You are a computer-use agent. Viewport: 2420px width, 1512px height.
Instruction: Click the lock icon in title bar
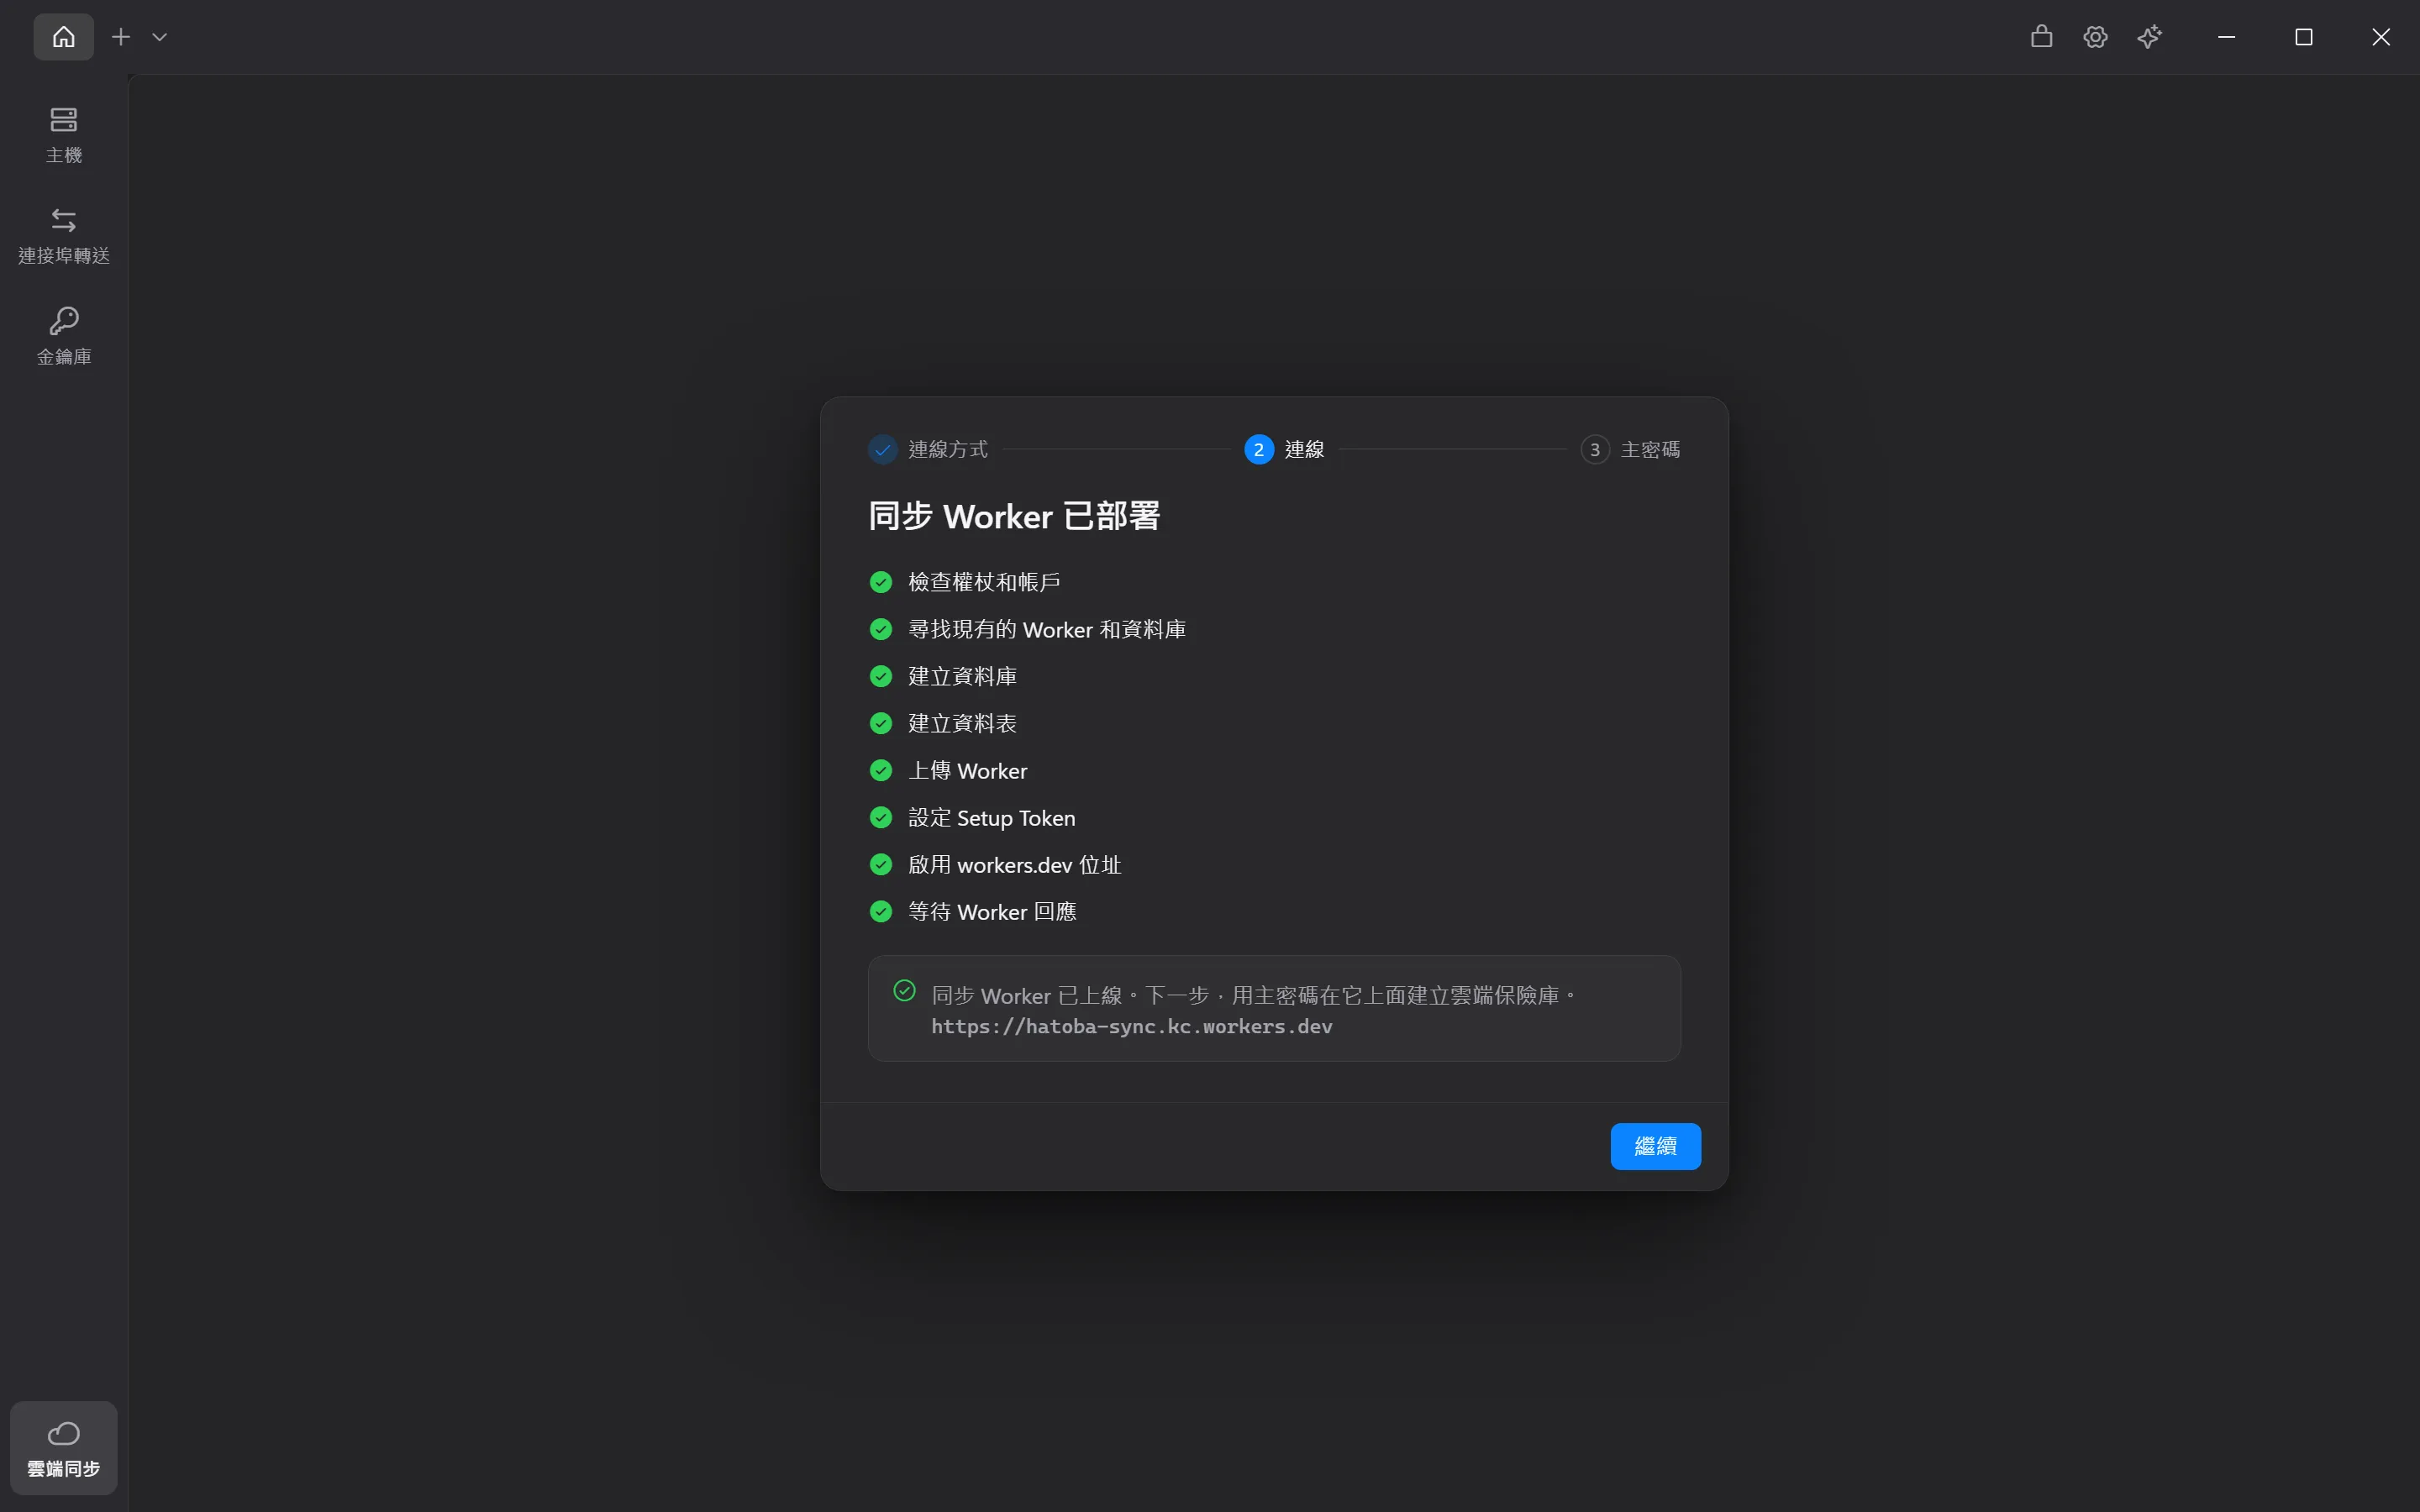2041,37
